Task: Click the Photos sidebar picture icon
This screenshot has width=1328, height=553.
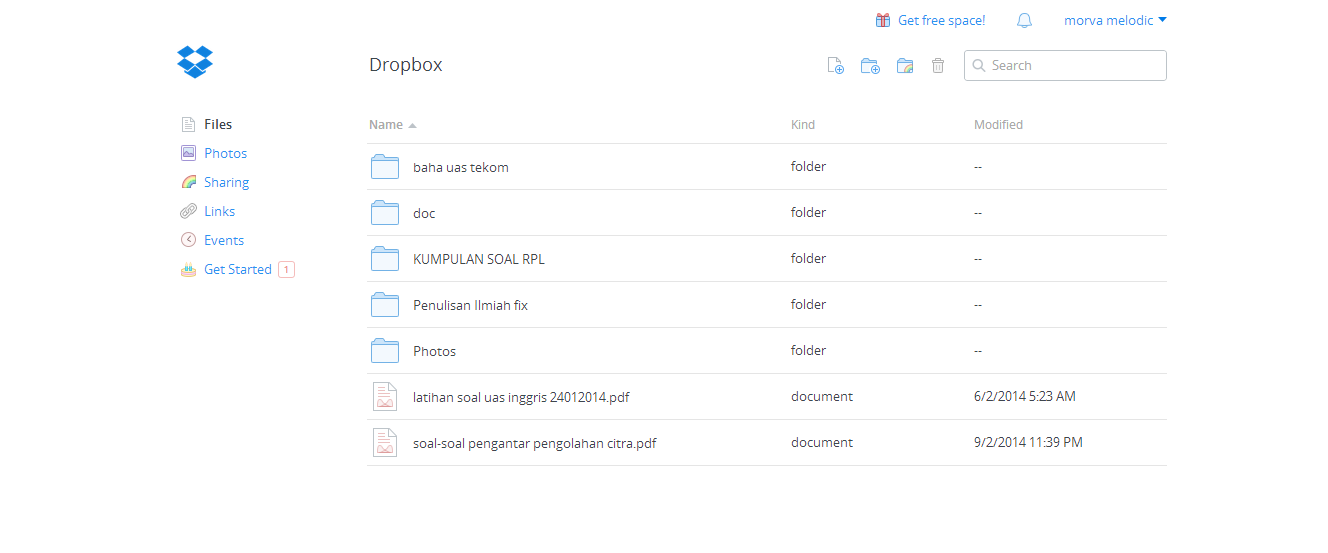Action: [x=188, y=153]
